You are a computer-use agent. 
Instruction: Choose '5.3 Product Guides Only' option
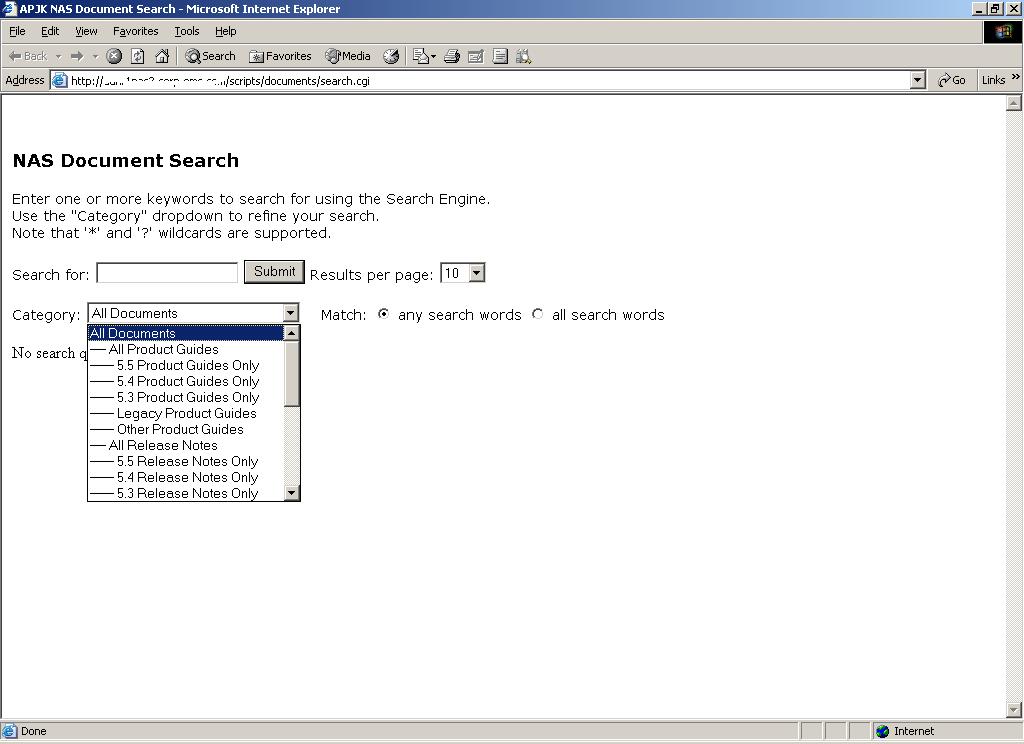186,397
